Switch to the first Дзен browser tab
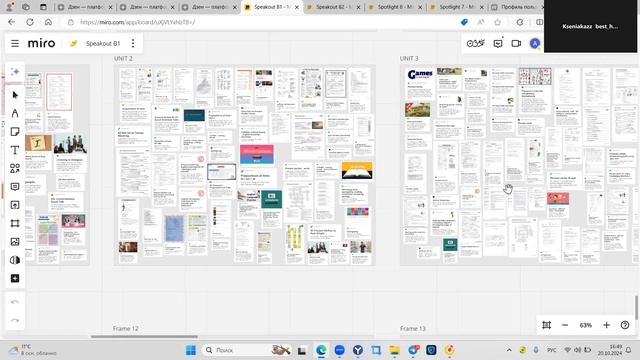Image resolution: width=640 pixels, height=360 pixels. [85, 7]
